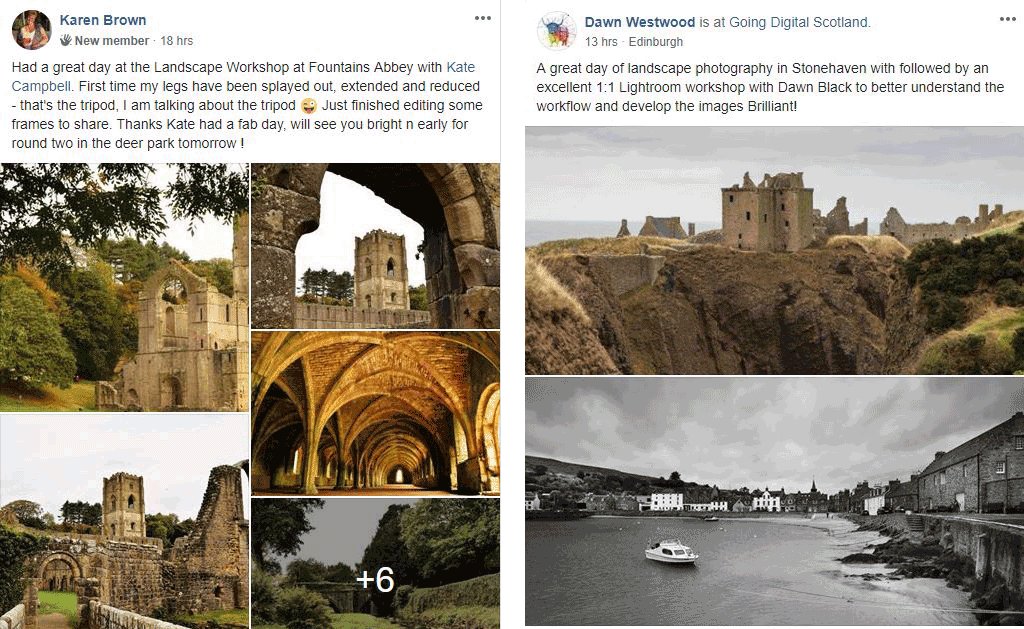
Task: Open the black and white harbour photo
Action: click(x=775, y=501)
